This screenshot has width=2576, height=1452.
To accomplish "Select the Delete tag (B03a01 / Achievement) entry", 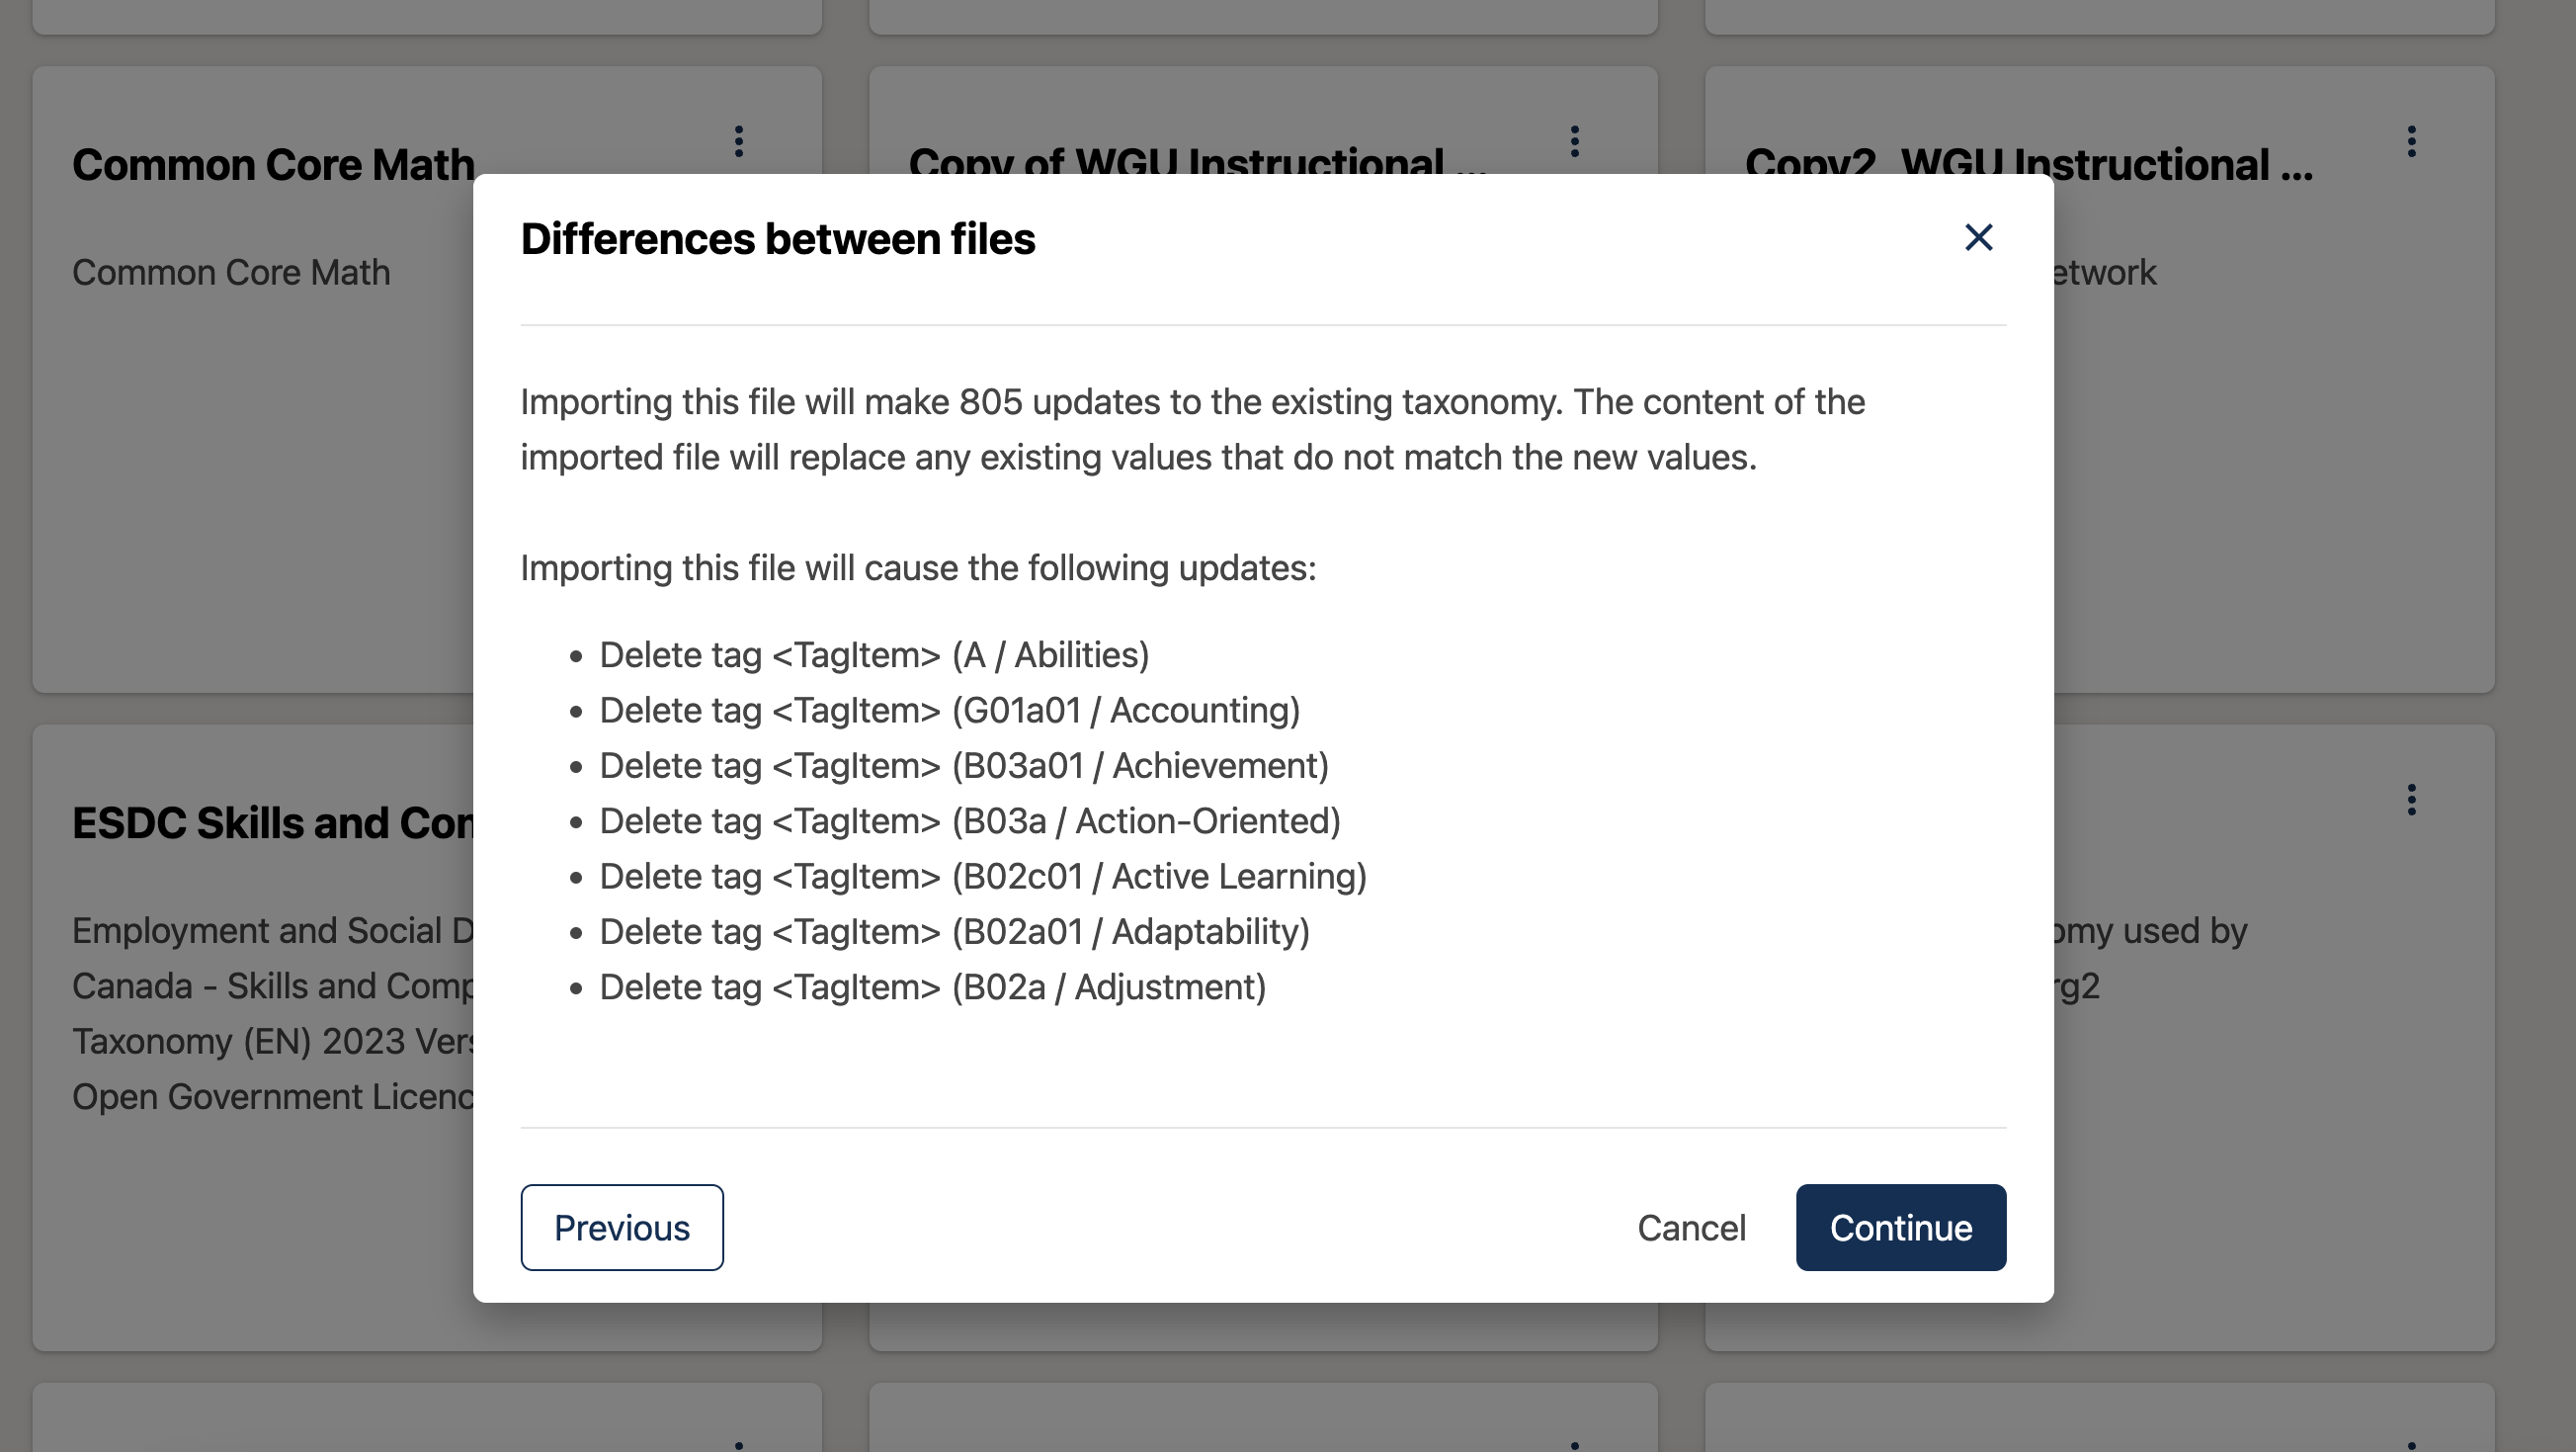I will pyautogui.click(x=962, y=765).
